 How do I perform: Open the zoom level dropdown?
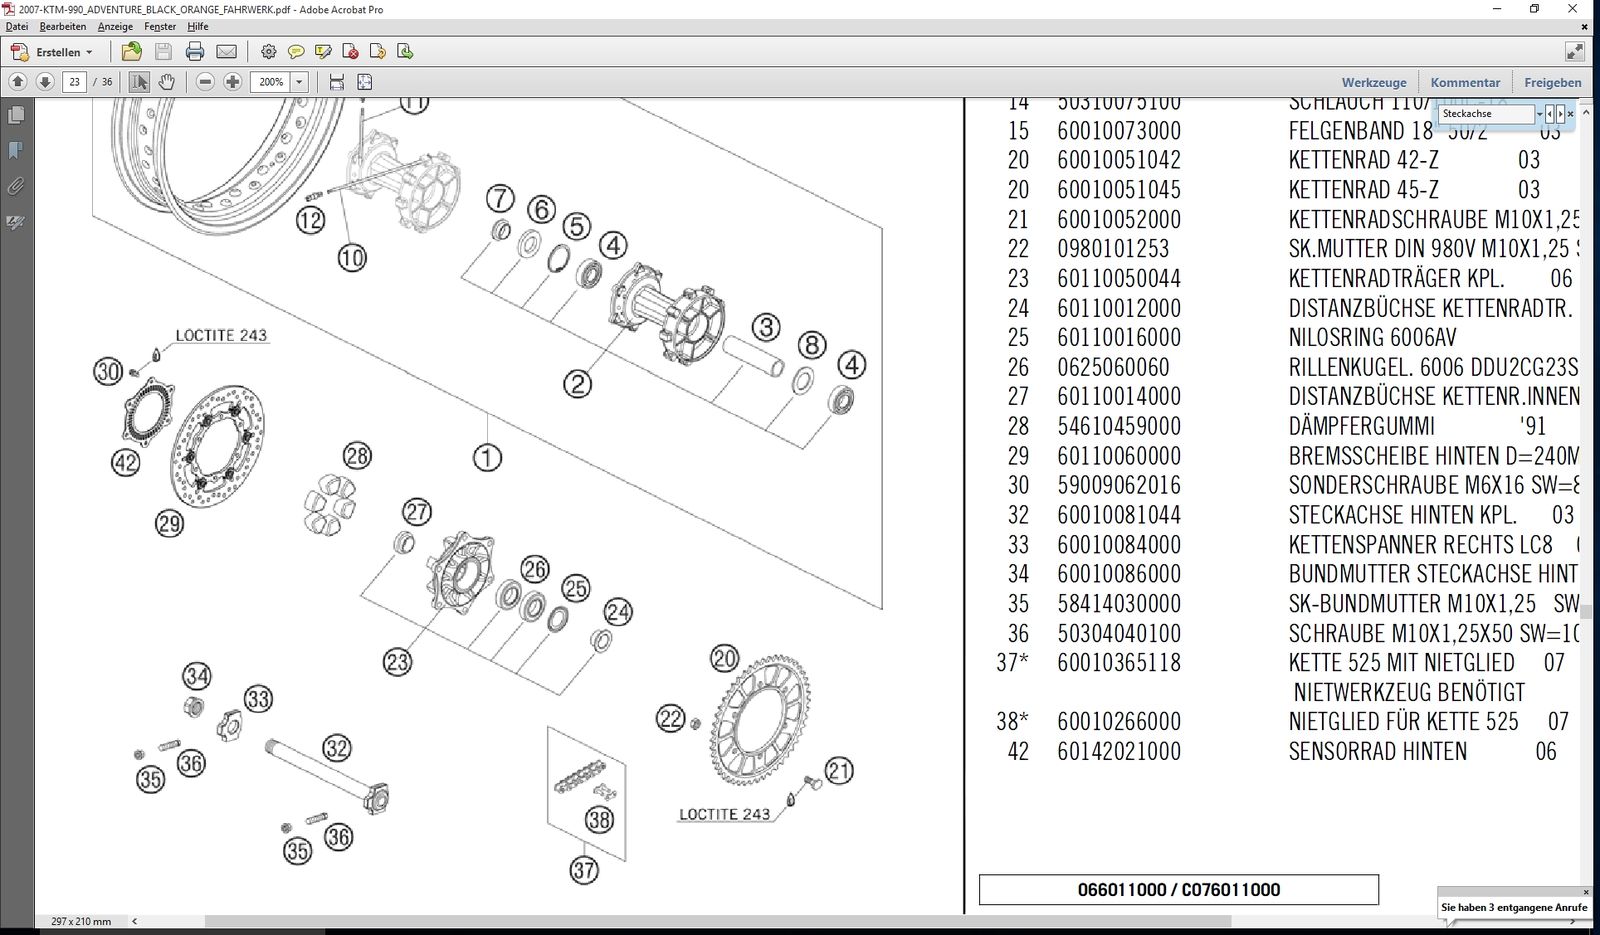[x=299, y=82]
